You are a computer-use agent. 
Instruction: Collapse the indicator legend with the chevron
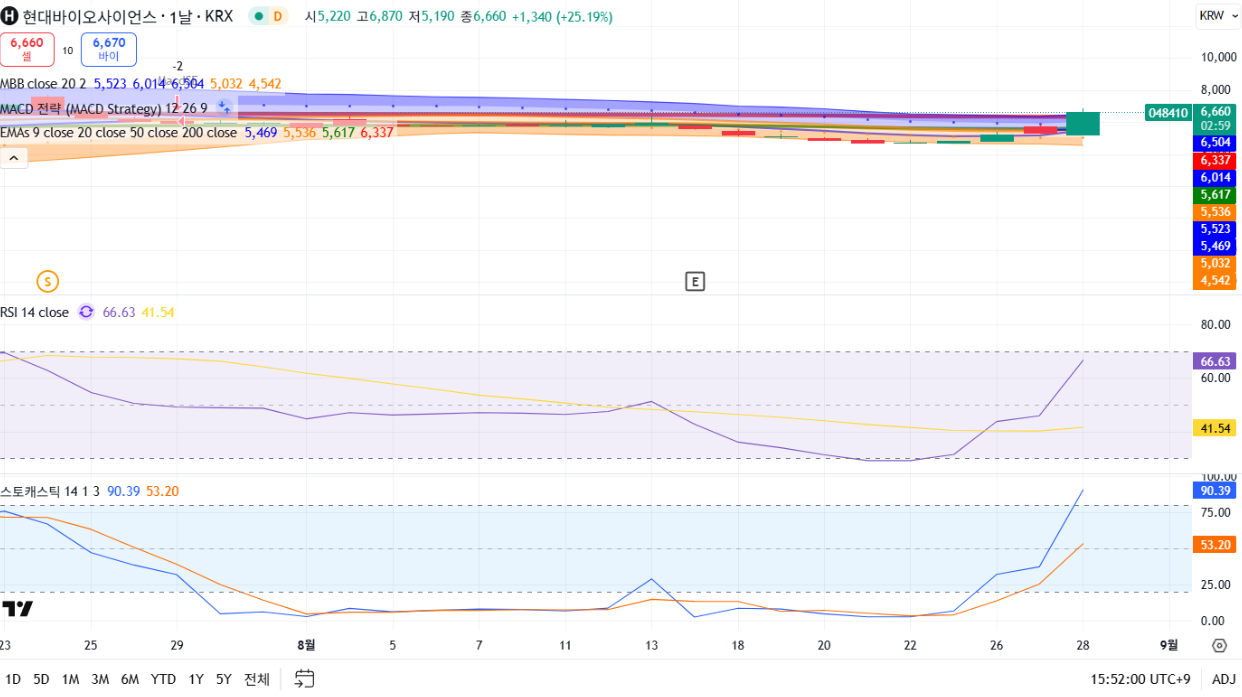tap(13, 157)
